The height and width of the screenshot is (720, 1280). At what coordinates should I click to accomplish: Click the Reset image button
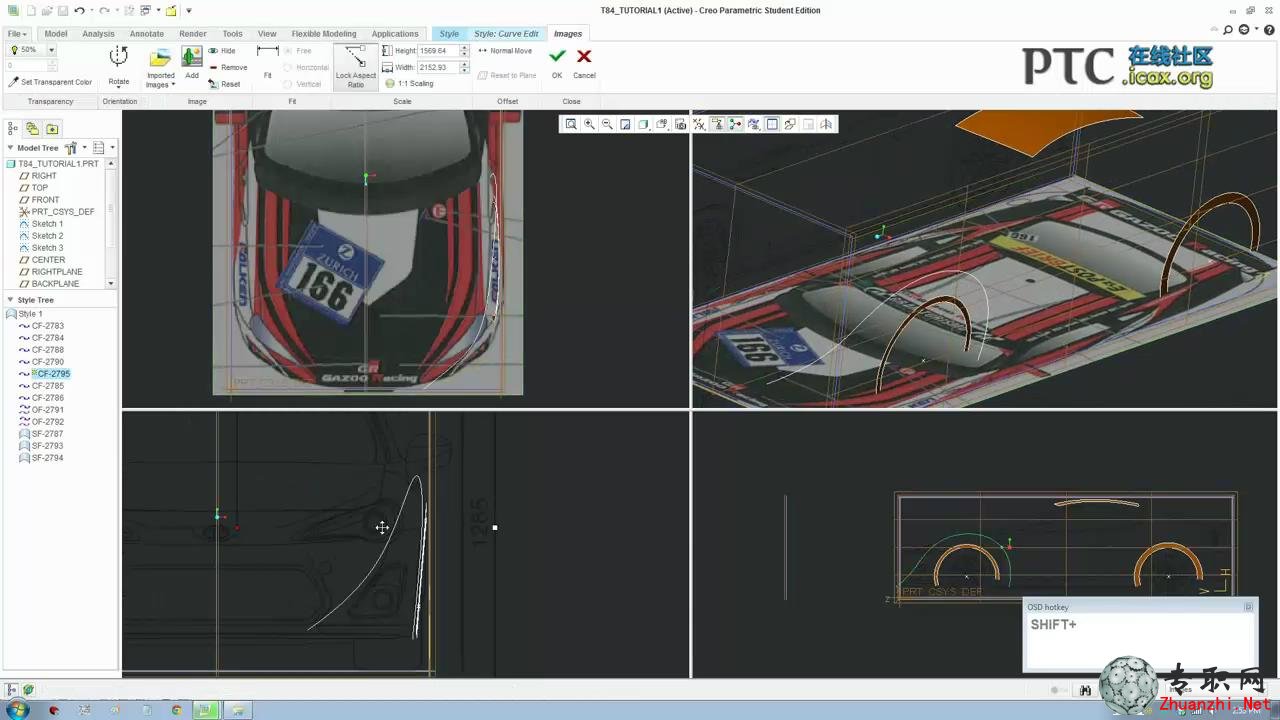(224, 84)
